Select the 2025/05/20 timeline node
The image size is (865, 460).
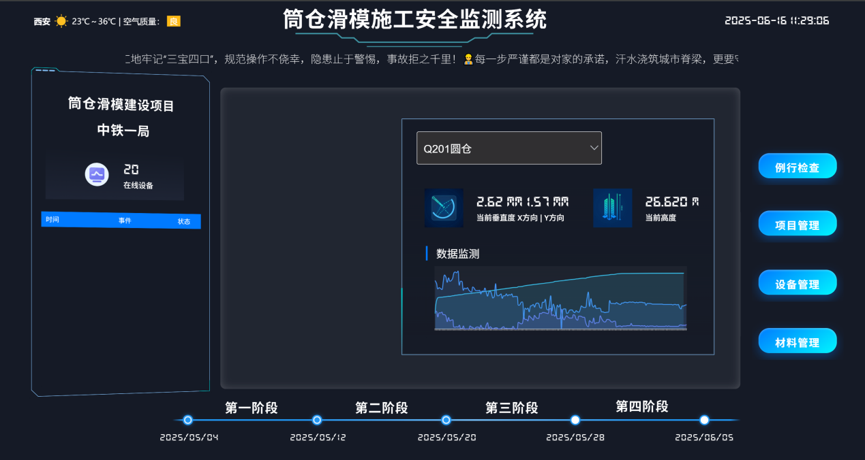446,420
